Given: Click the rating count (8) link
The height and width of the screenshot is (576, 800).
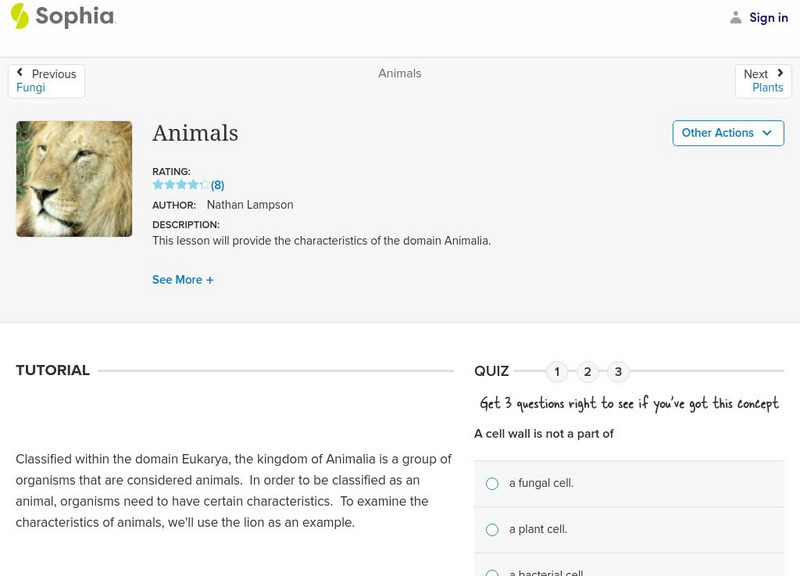Looking at the screenshot, I should pos(217,185).
